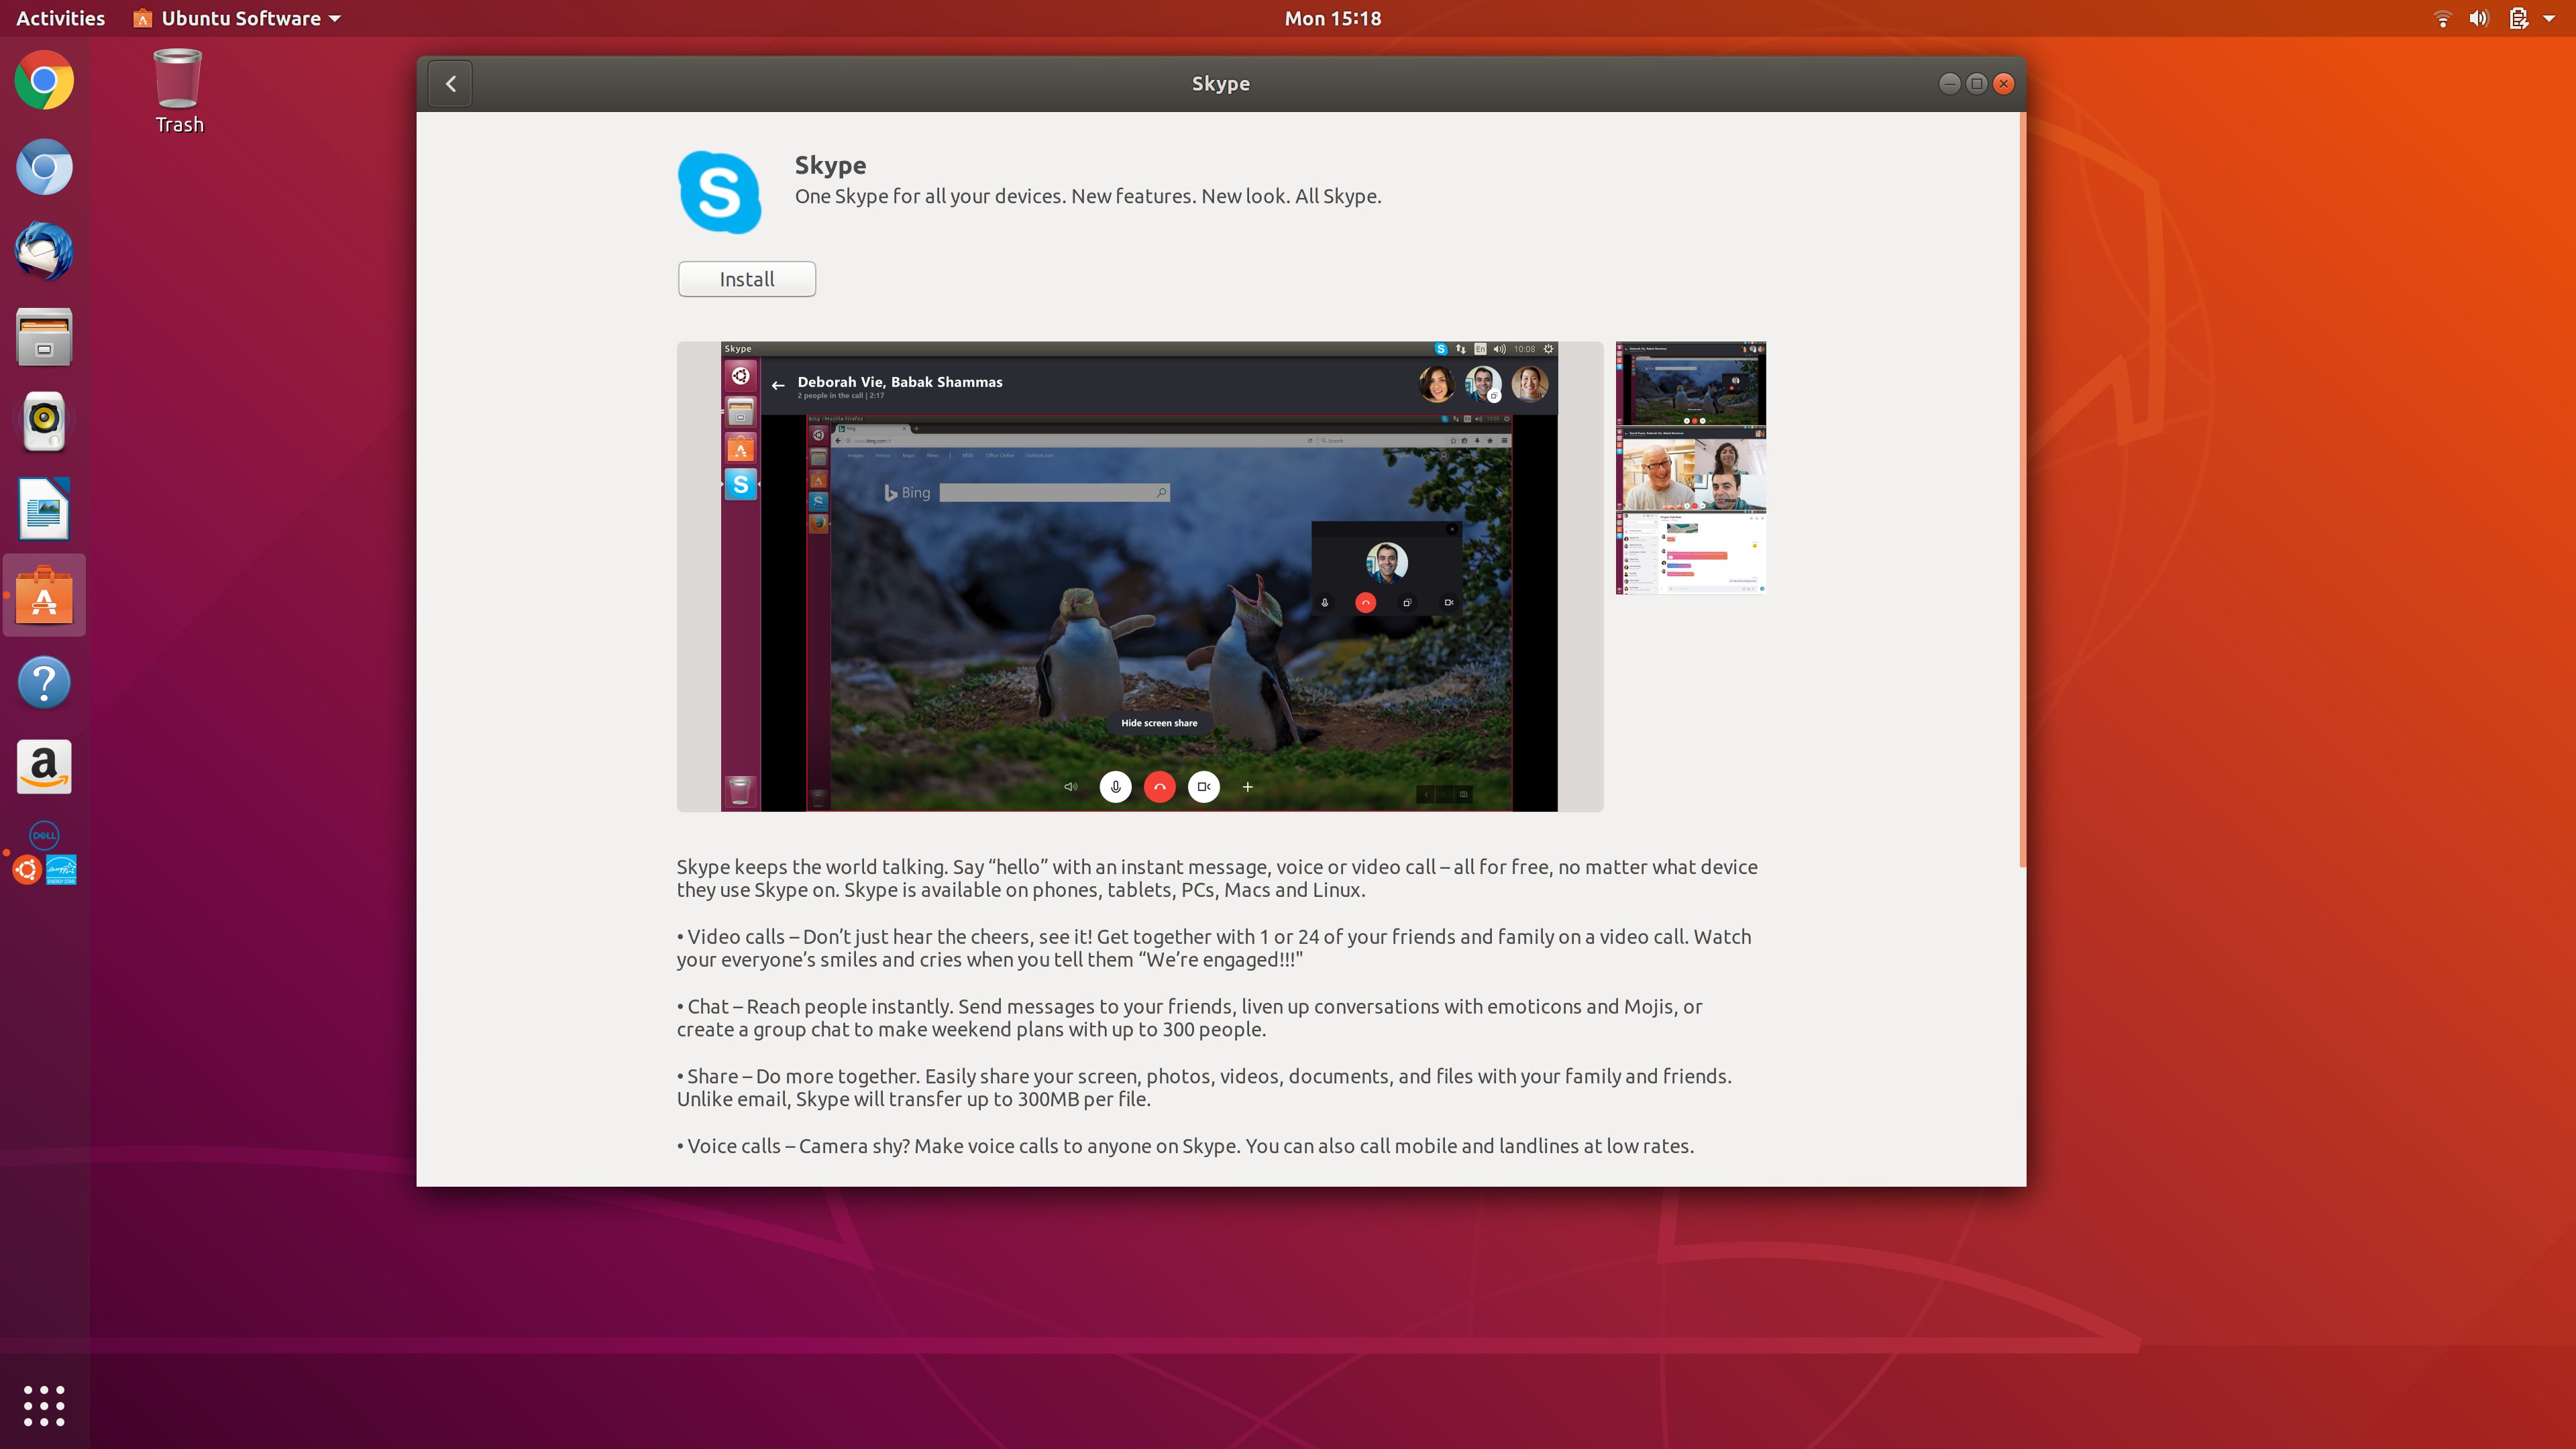Click the 'Chat – Reach people instantly' paragraph
The height and width of the screenshot is (1449, 2576).
tap(1190, 1018)
